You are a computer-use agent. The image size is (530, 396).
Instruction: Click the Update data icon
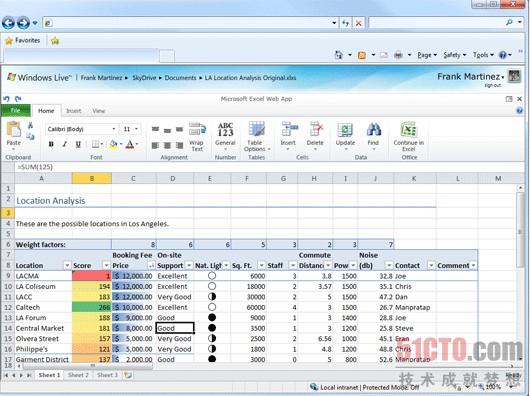click(x=345, y=130)
